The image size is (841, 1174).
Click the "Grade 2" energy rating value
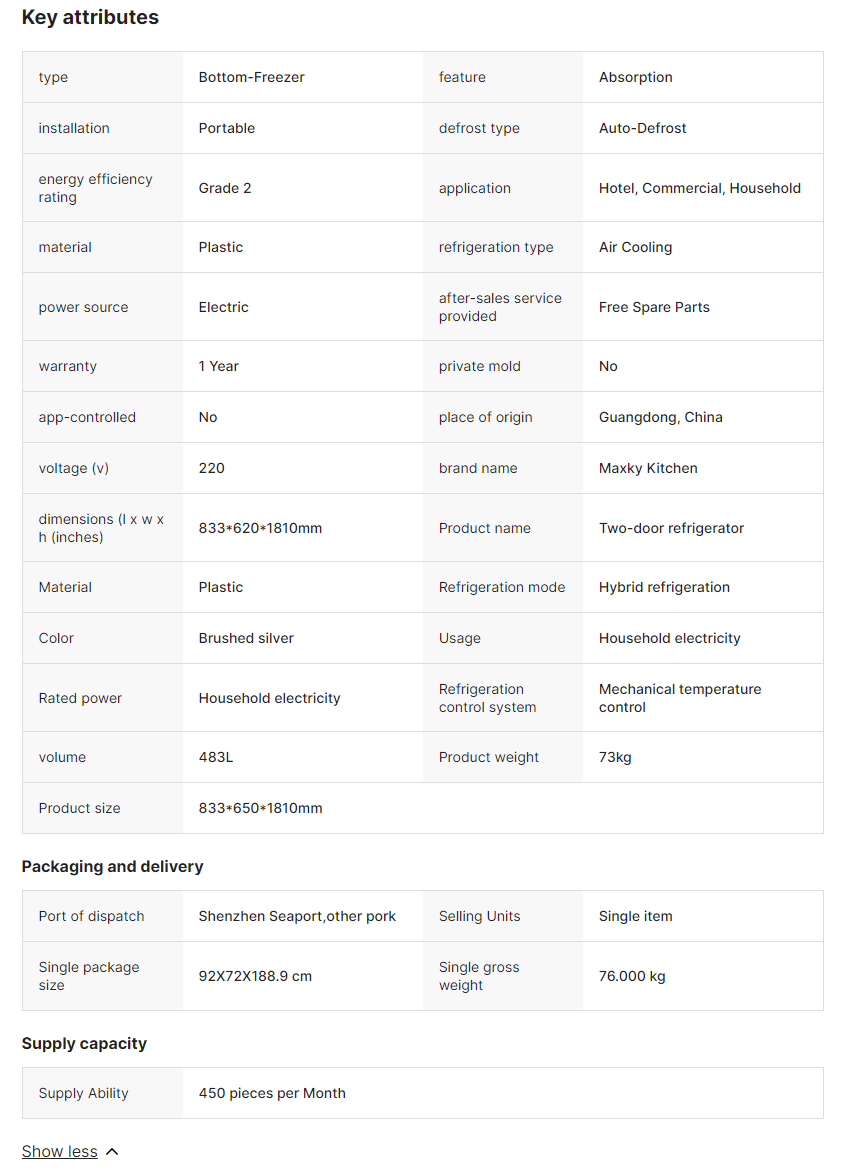225,188
